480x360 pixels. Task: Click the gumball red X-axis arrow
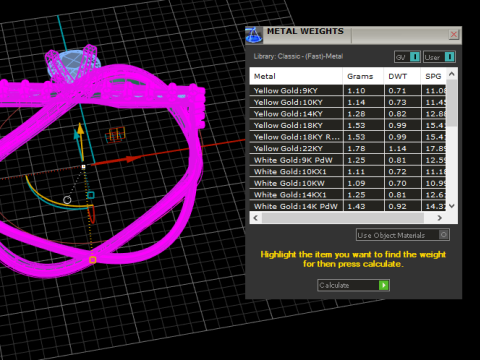[133, 159]
